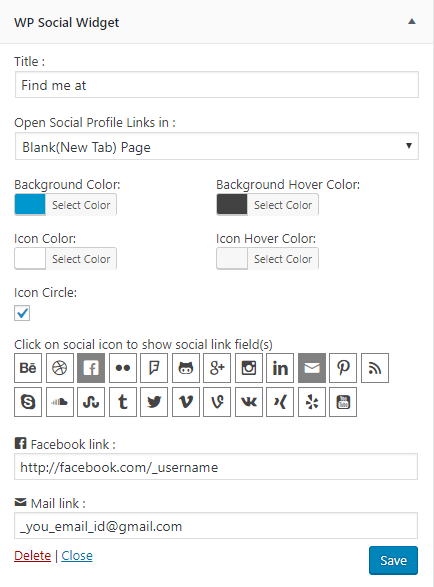This screenshot has height=587, width=434.
Task: Select the Instagram social icon
Action: pyautogui.click(x=249, y=368)
